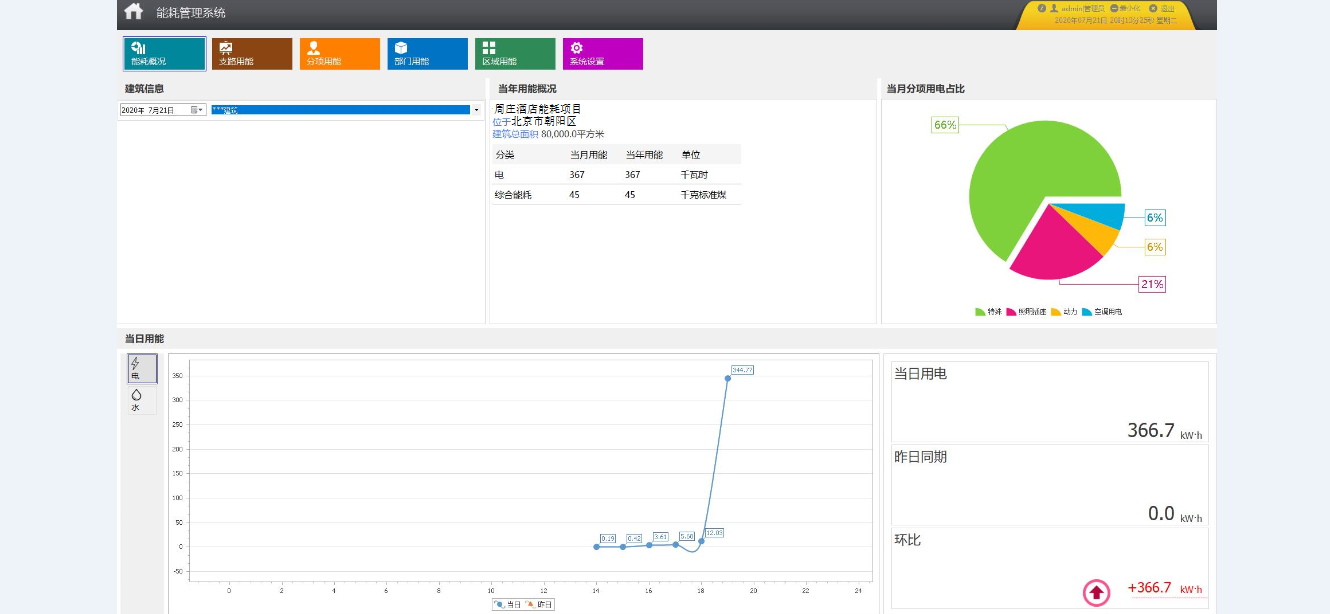Expand the building selection dropdown arrow
The width and height of the screenshot is (1330, 614).
click(476, 110)
